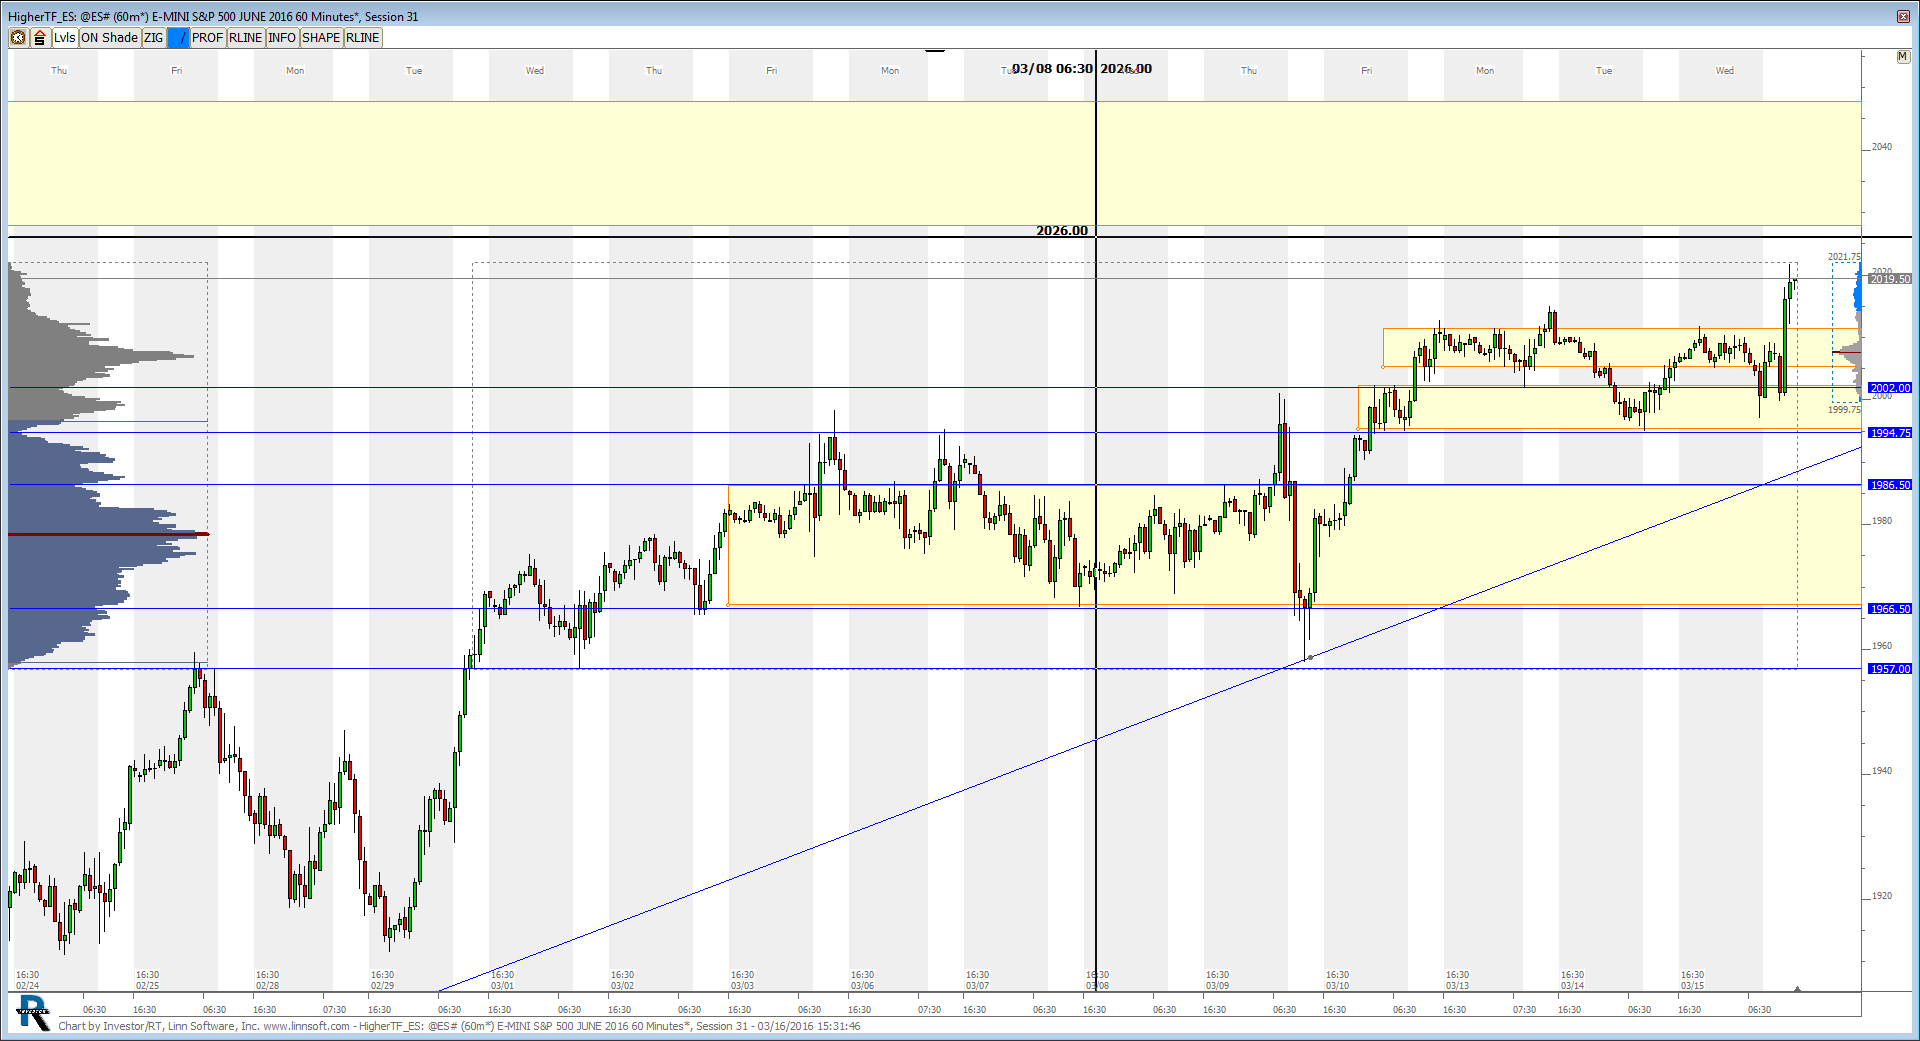This screenshot has width=1920, height=1041.
Task: Click the ZIG zigzag toolbar button
Action: click(x=153, y=38)
